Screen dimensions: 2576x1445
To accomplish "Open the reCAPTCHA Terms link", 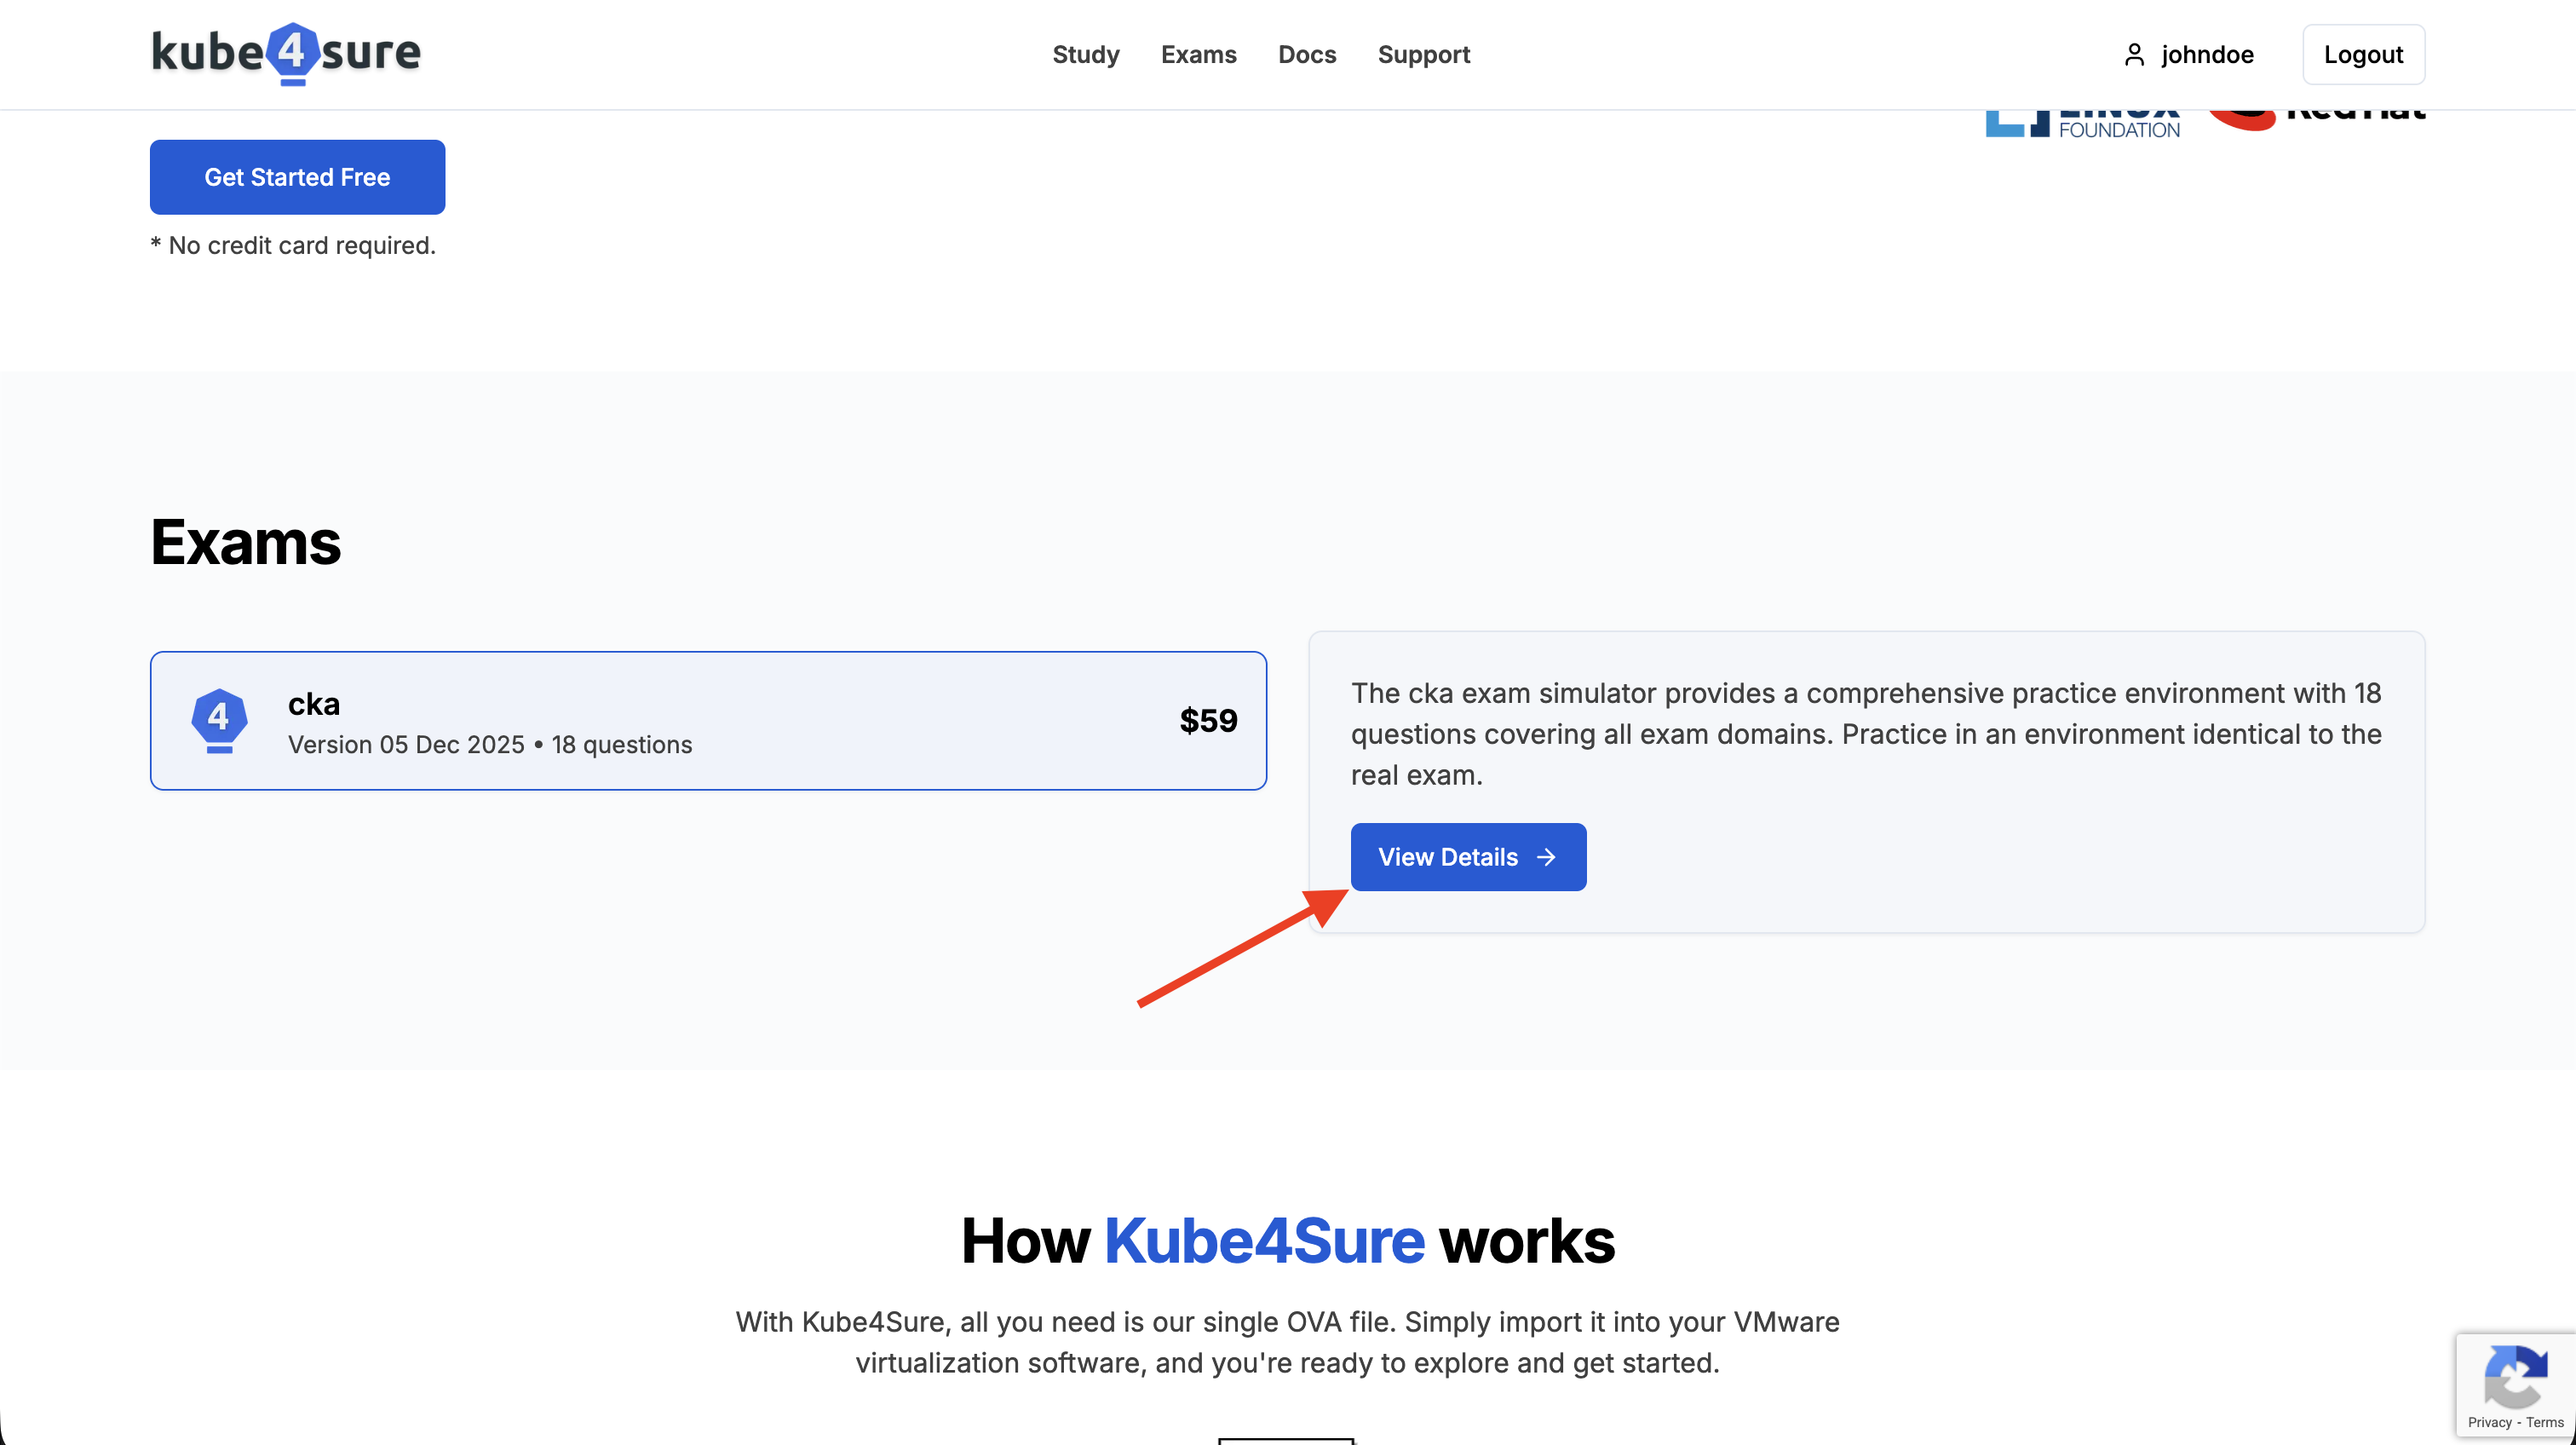I will (2545, 1422).
